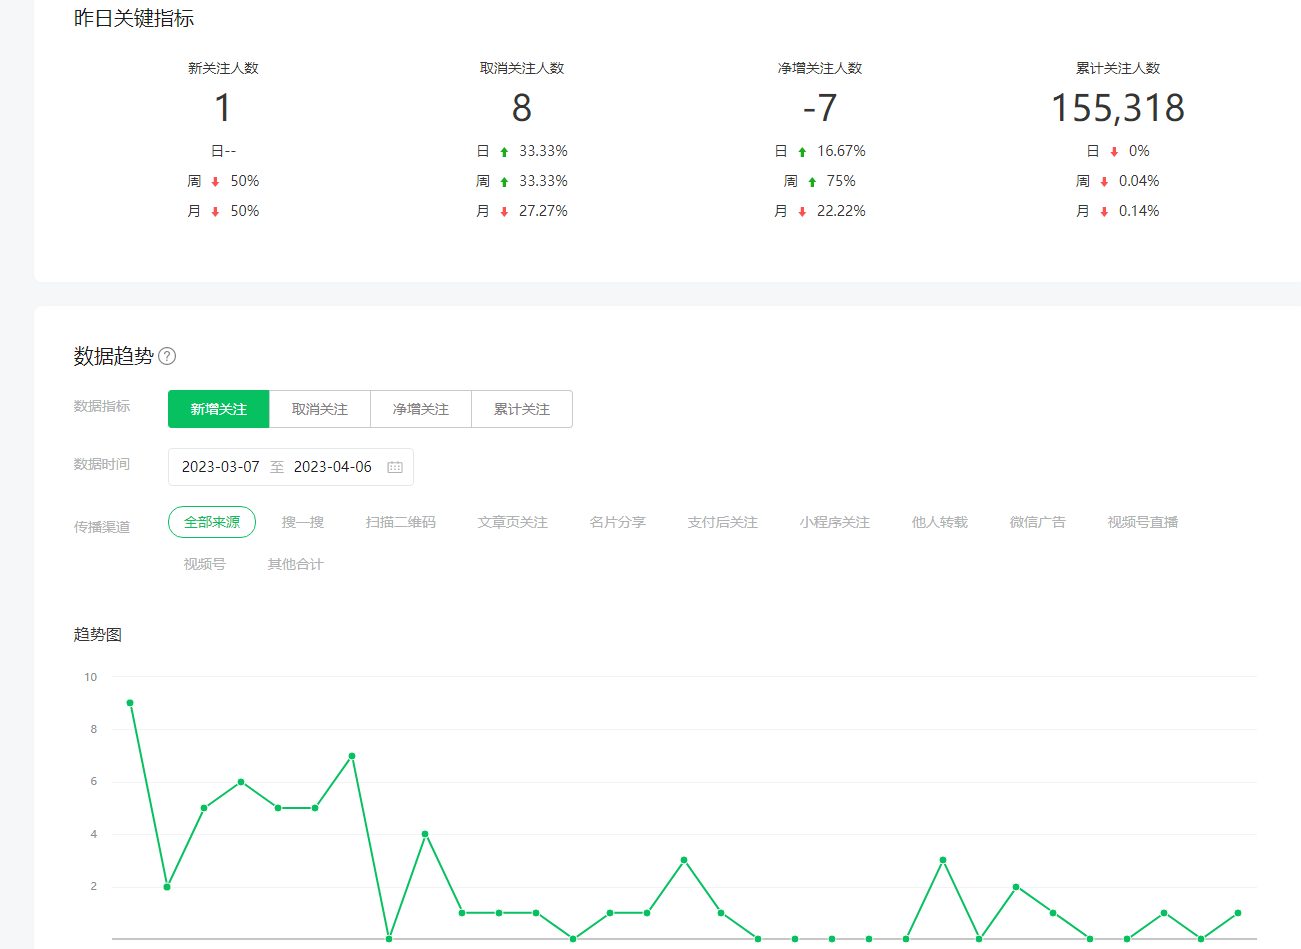Choose the 名片分享 channel filter
This screenshot has height=949, width=1301.
point(618,522)
